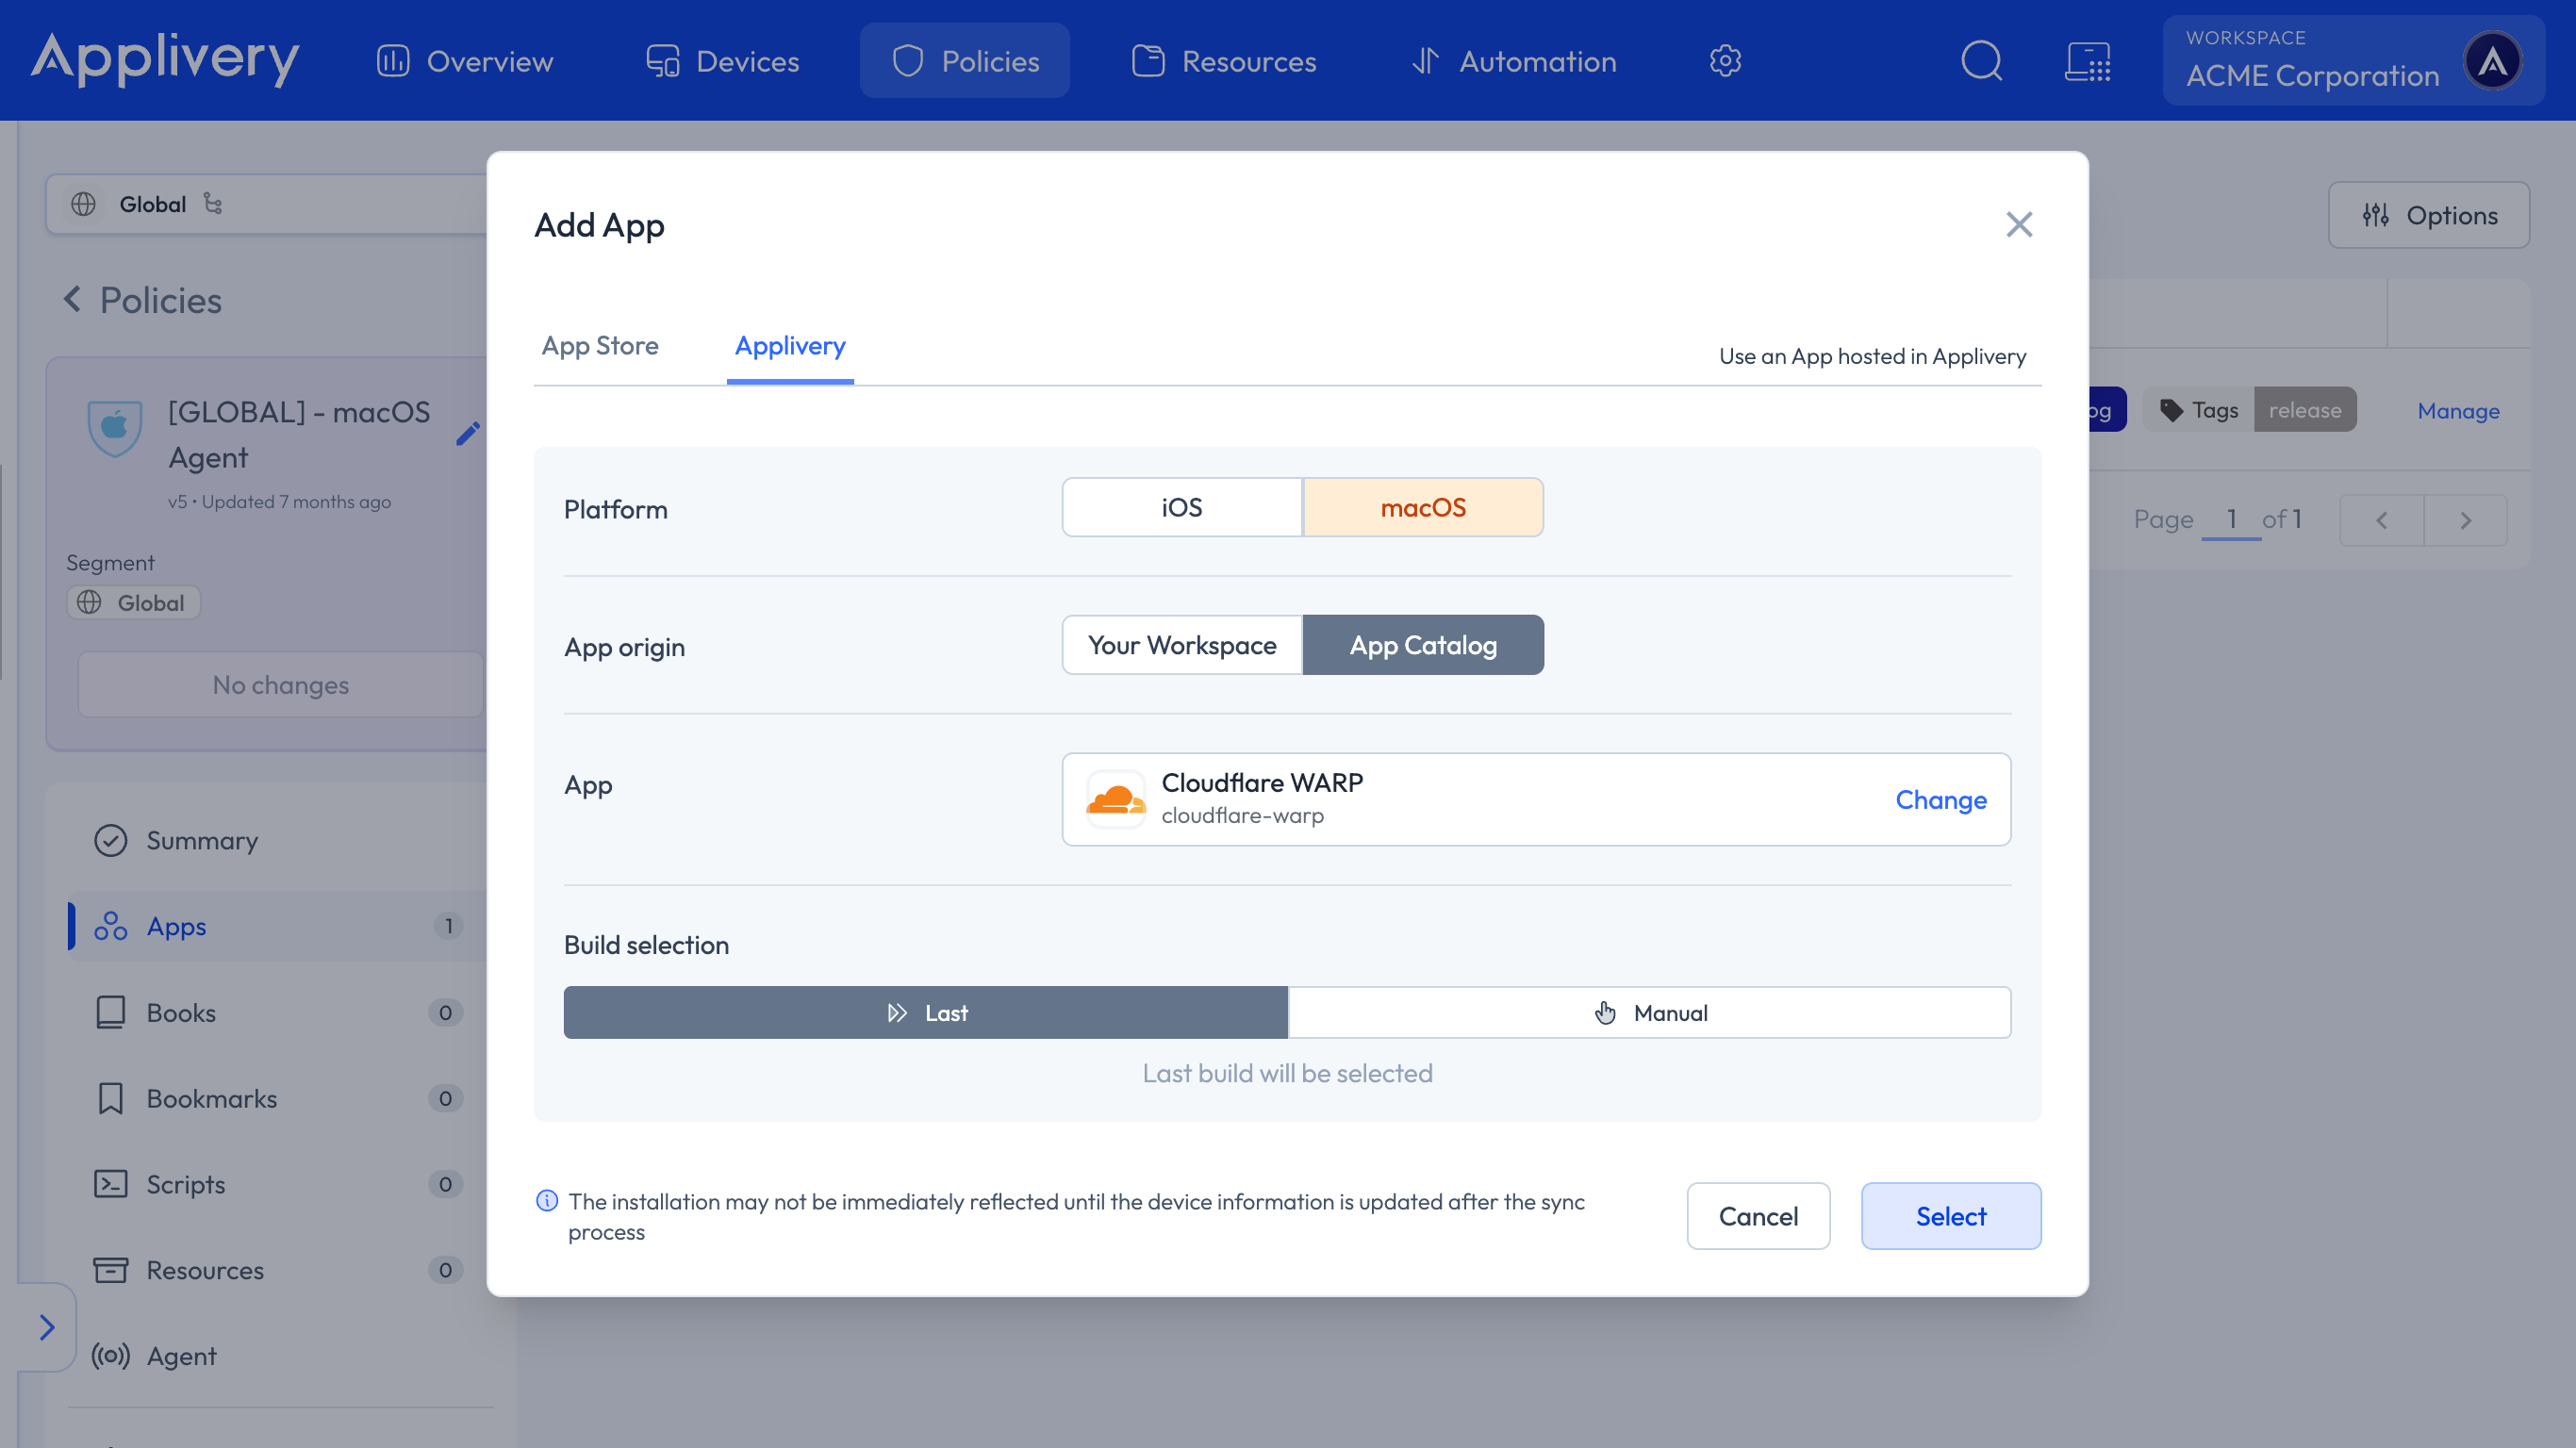Screen dimensions: 2576x1448
Task: Open the search magnifier icon
Action: tap(1981, 61)
